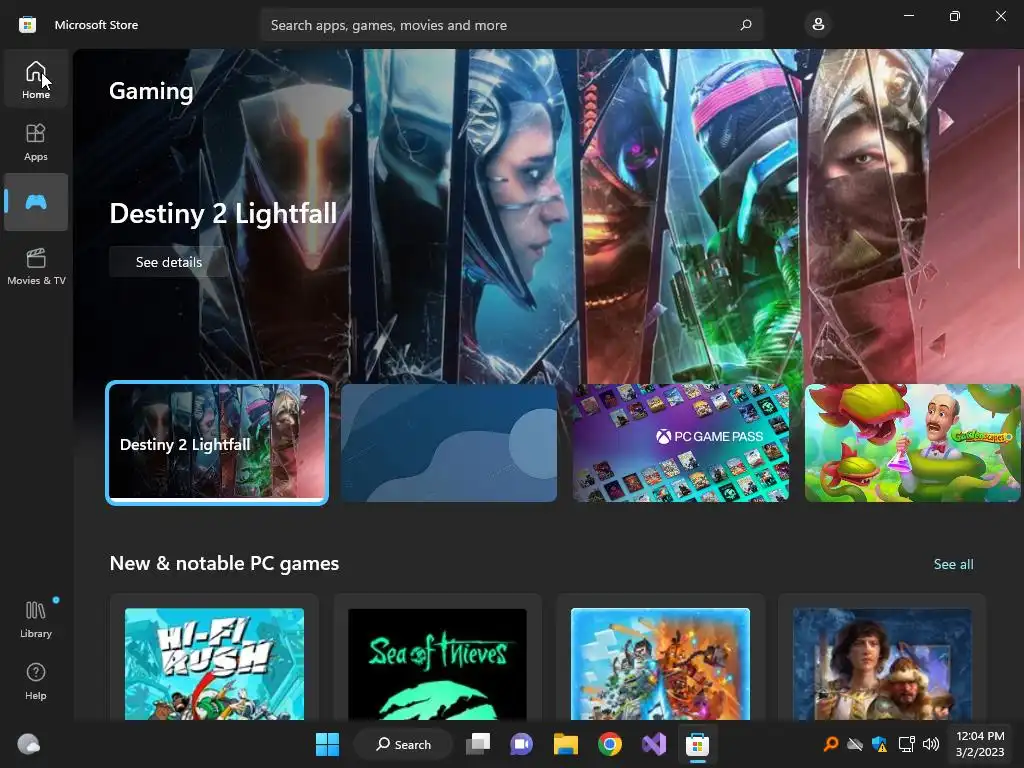The width and height of the screenshot is (1024, 768).
Task: Click the volume speaker tray icon
Action: [931, 744]
